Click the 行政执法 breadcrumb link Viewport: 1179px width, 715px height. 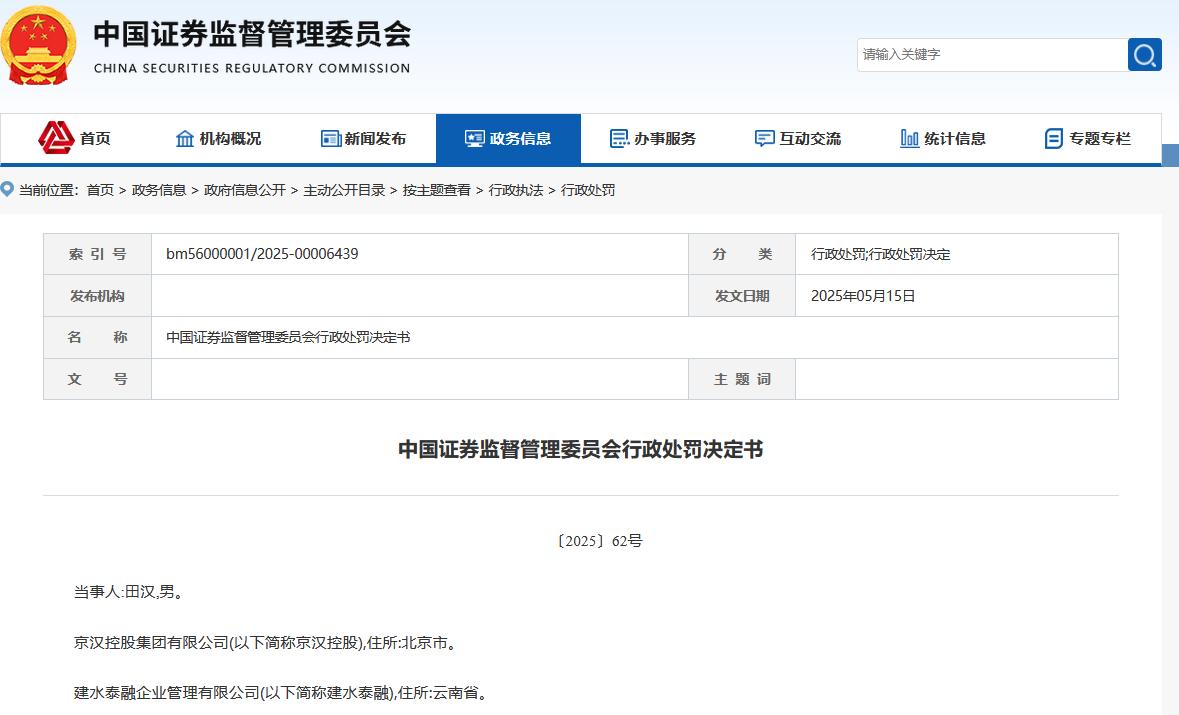[516, 190]
